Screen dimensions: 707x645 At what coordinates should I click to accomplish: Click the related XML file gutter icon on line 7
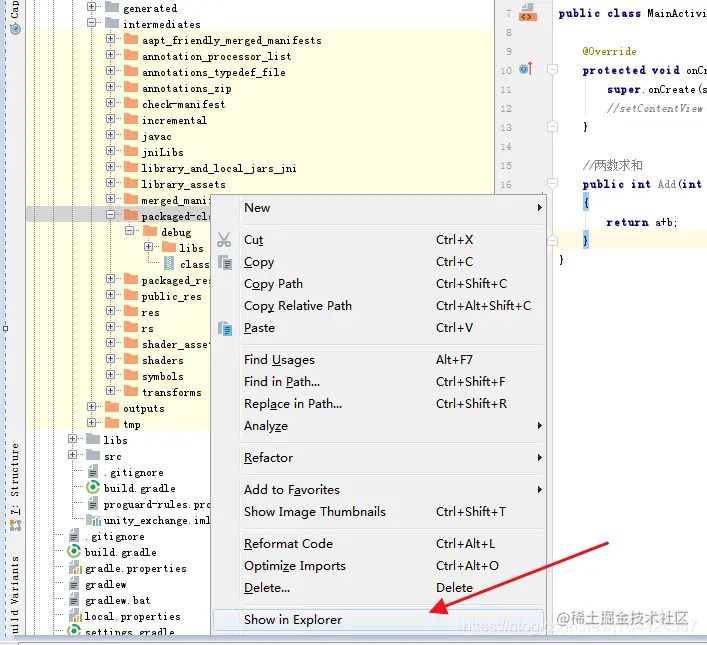pos(527,13)
